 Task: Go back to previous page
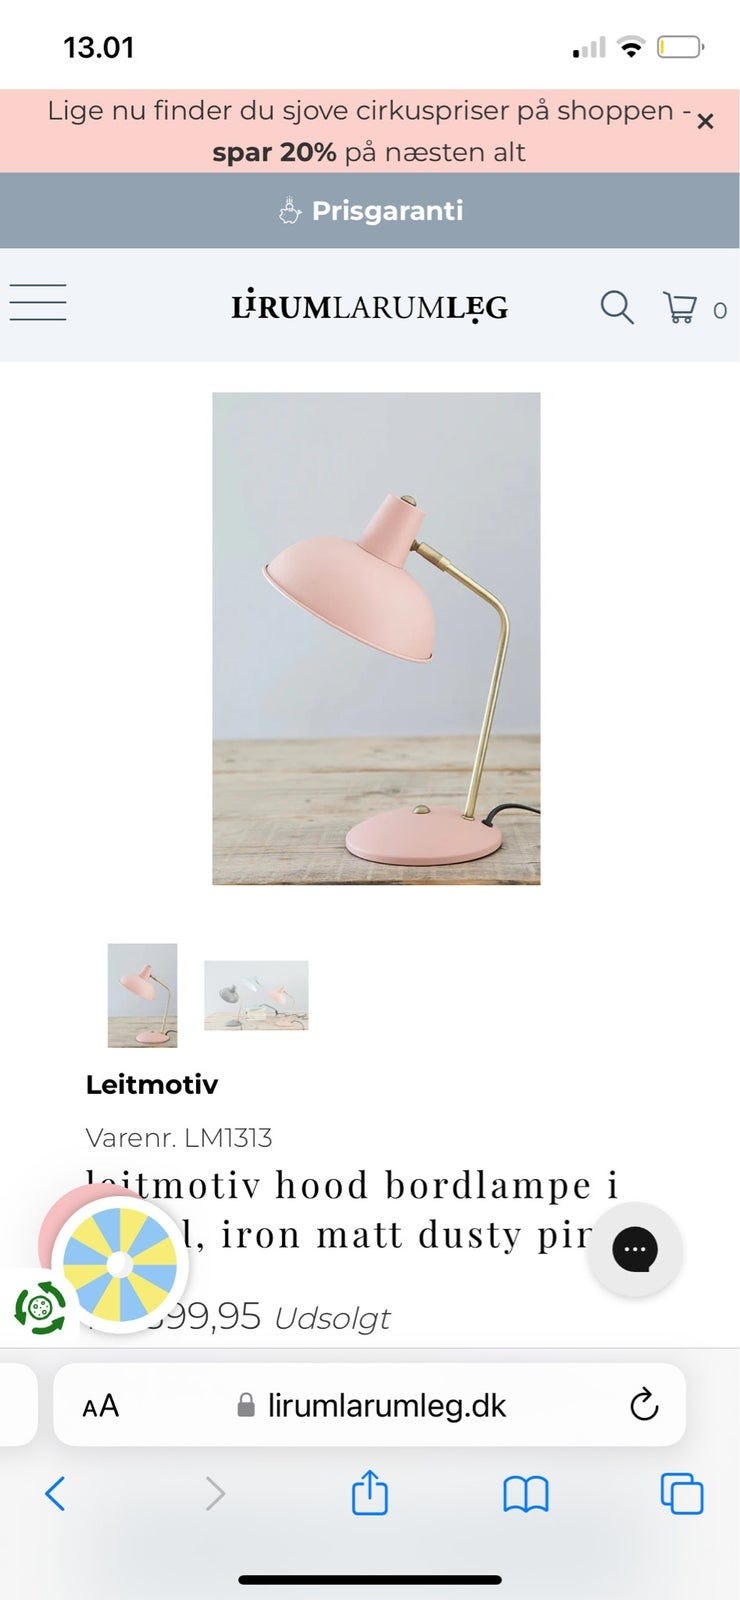tap(56, 1494)
